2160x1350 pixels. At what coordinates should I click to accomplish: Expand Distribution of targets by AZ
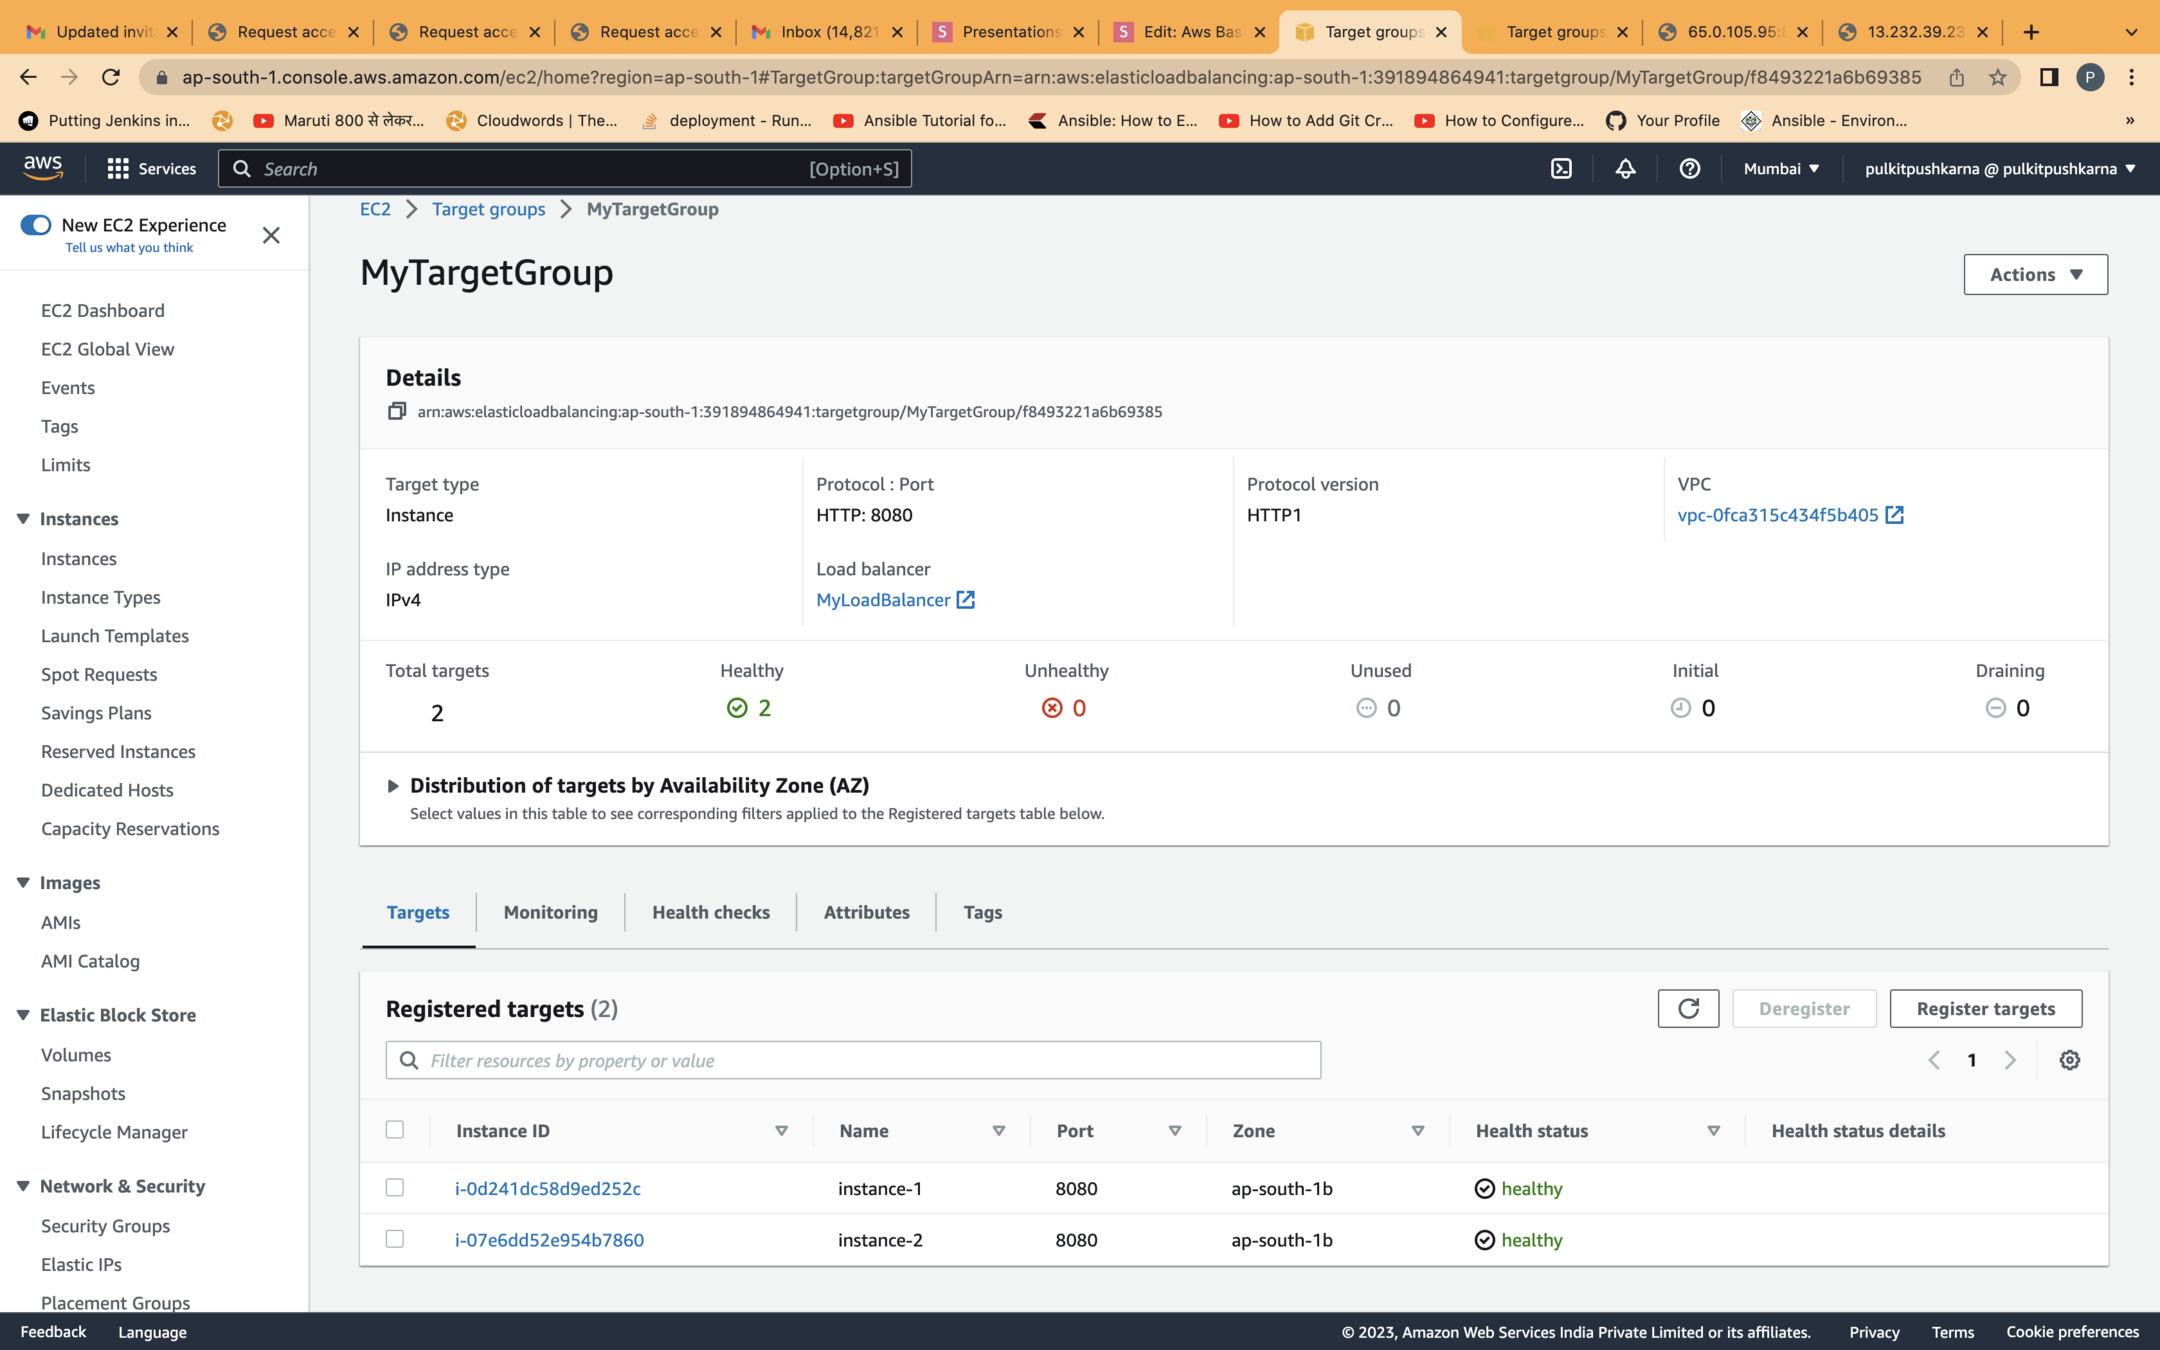(393, 786)
